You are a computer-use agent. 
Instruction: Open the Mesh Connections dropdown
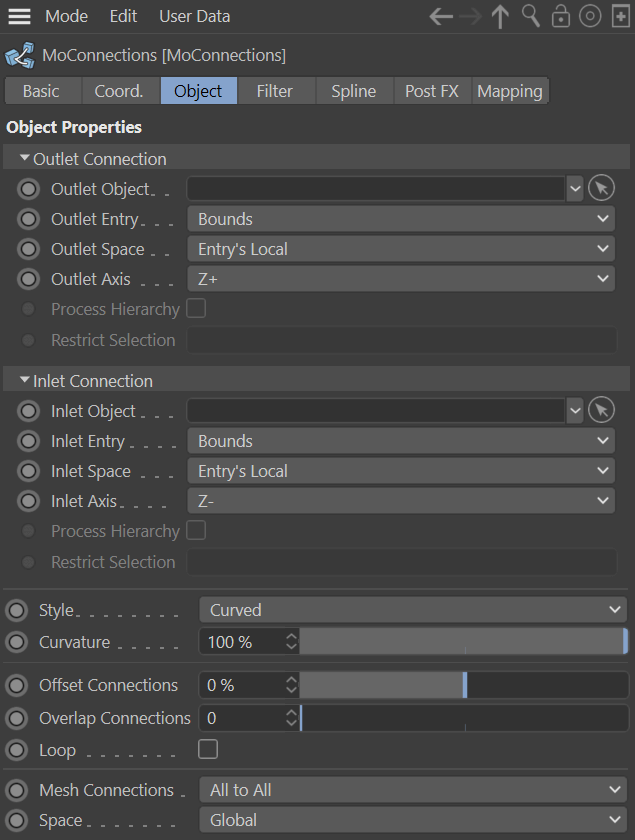(x=413, y=790)
